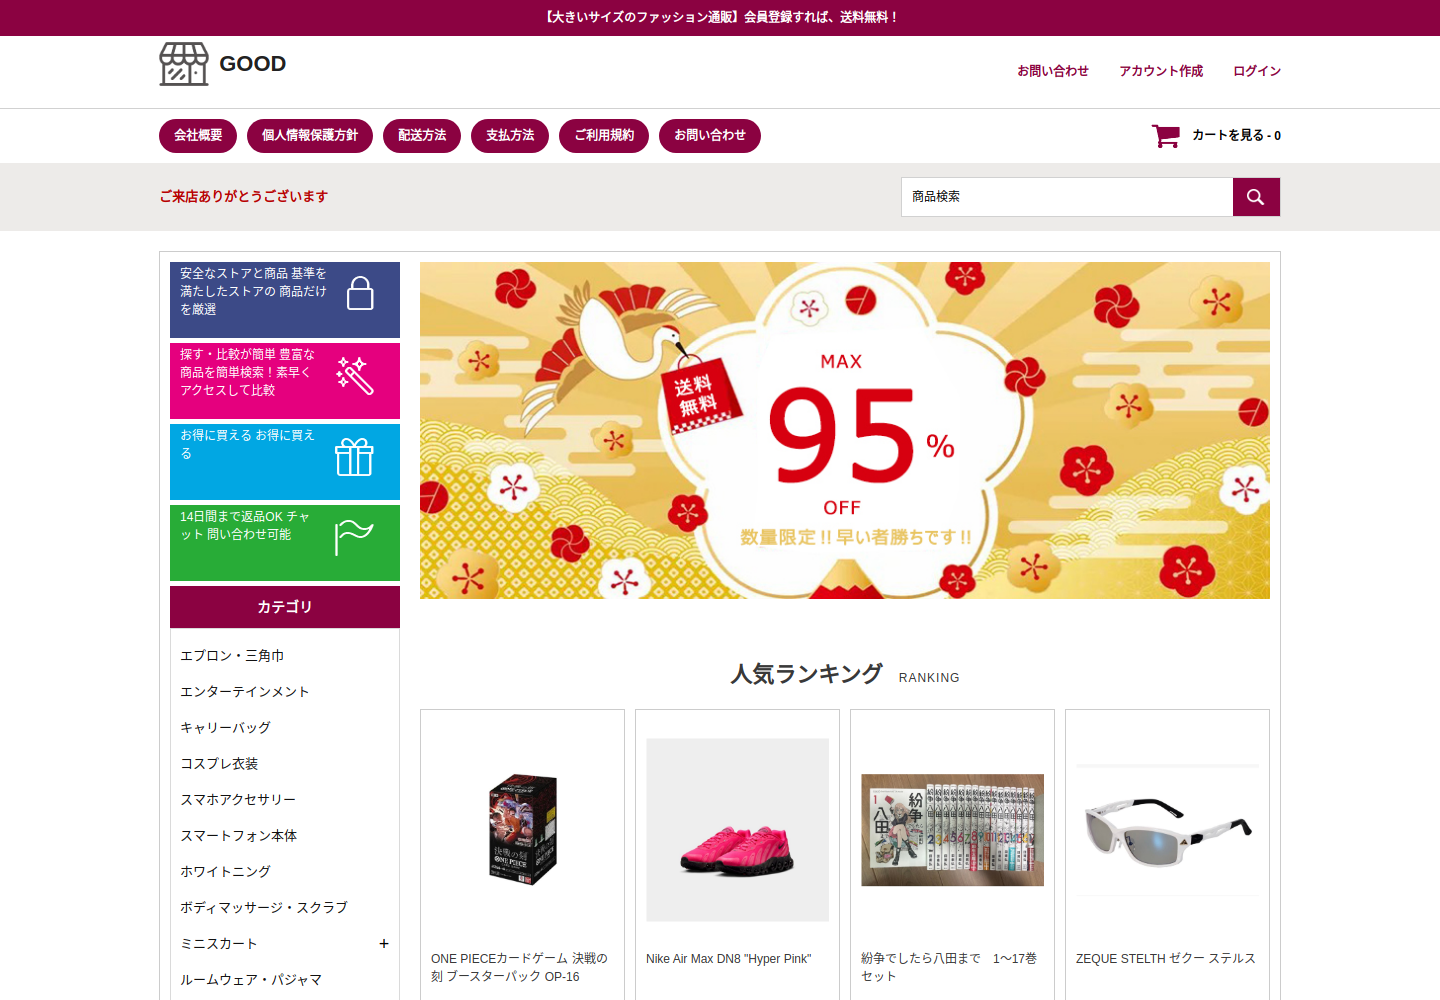Open 会社概要 menu pill
1440x1000 pixels.
pyautogui.click(x=198, y=136)
